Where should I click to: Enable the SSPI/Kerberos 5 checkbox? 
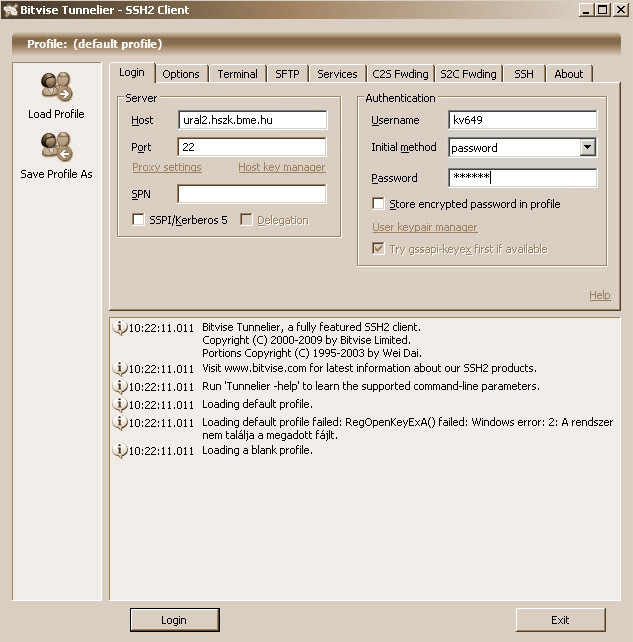(x=138, y=219)
